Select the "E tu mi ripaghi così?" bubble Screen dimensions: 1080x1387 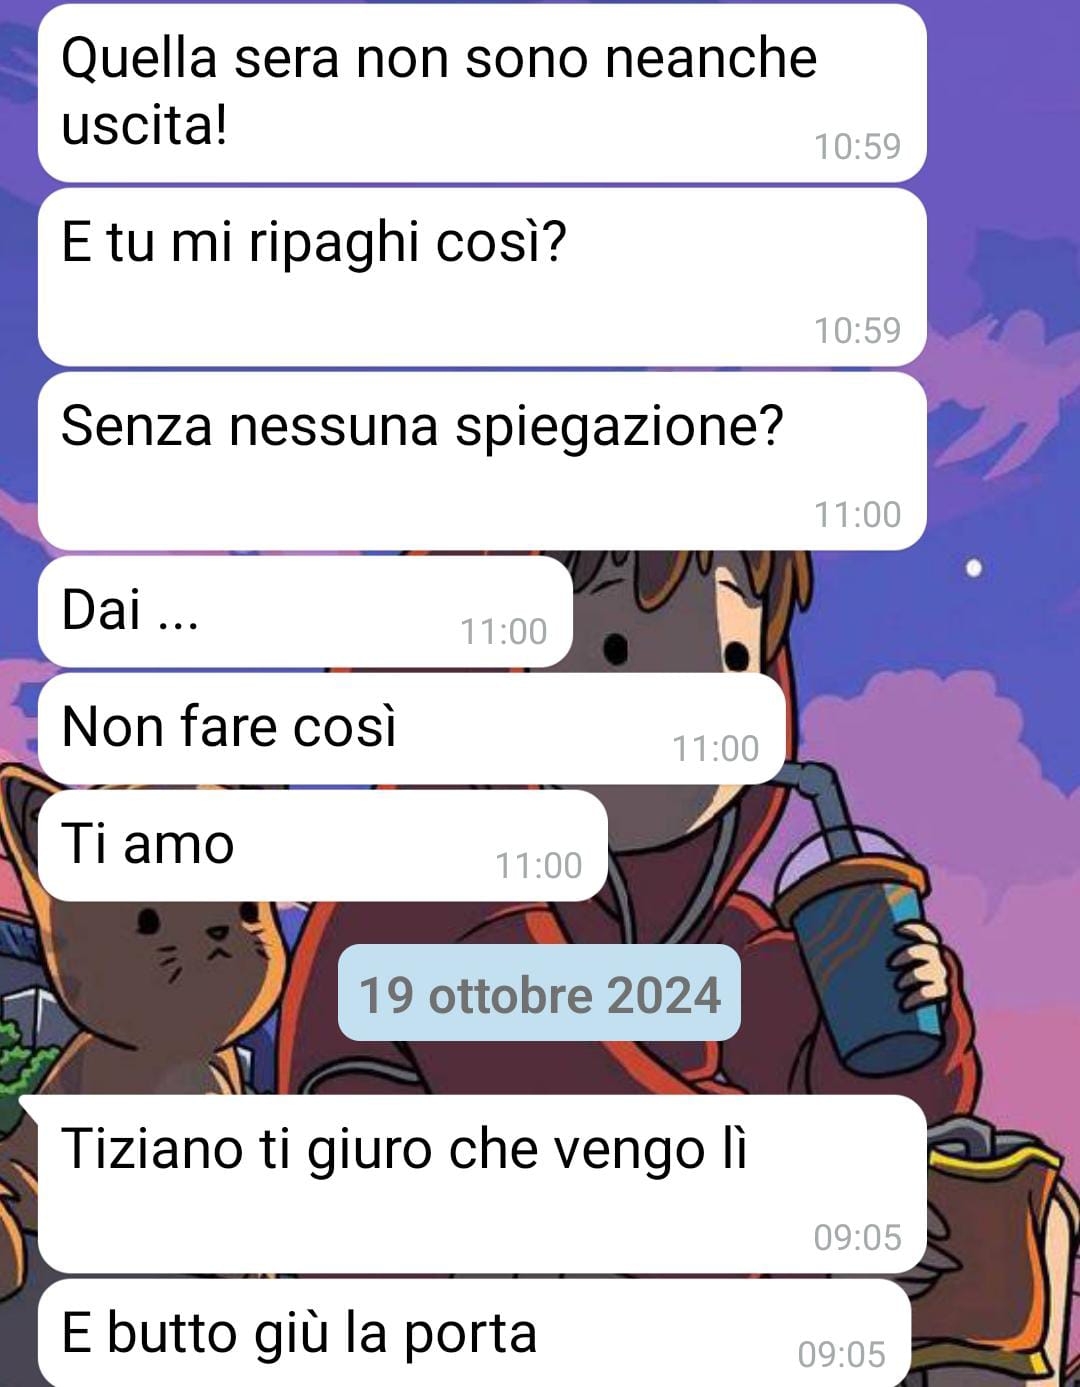coord(482,277)
